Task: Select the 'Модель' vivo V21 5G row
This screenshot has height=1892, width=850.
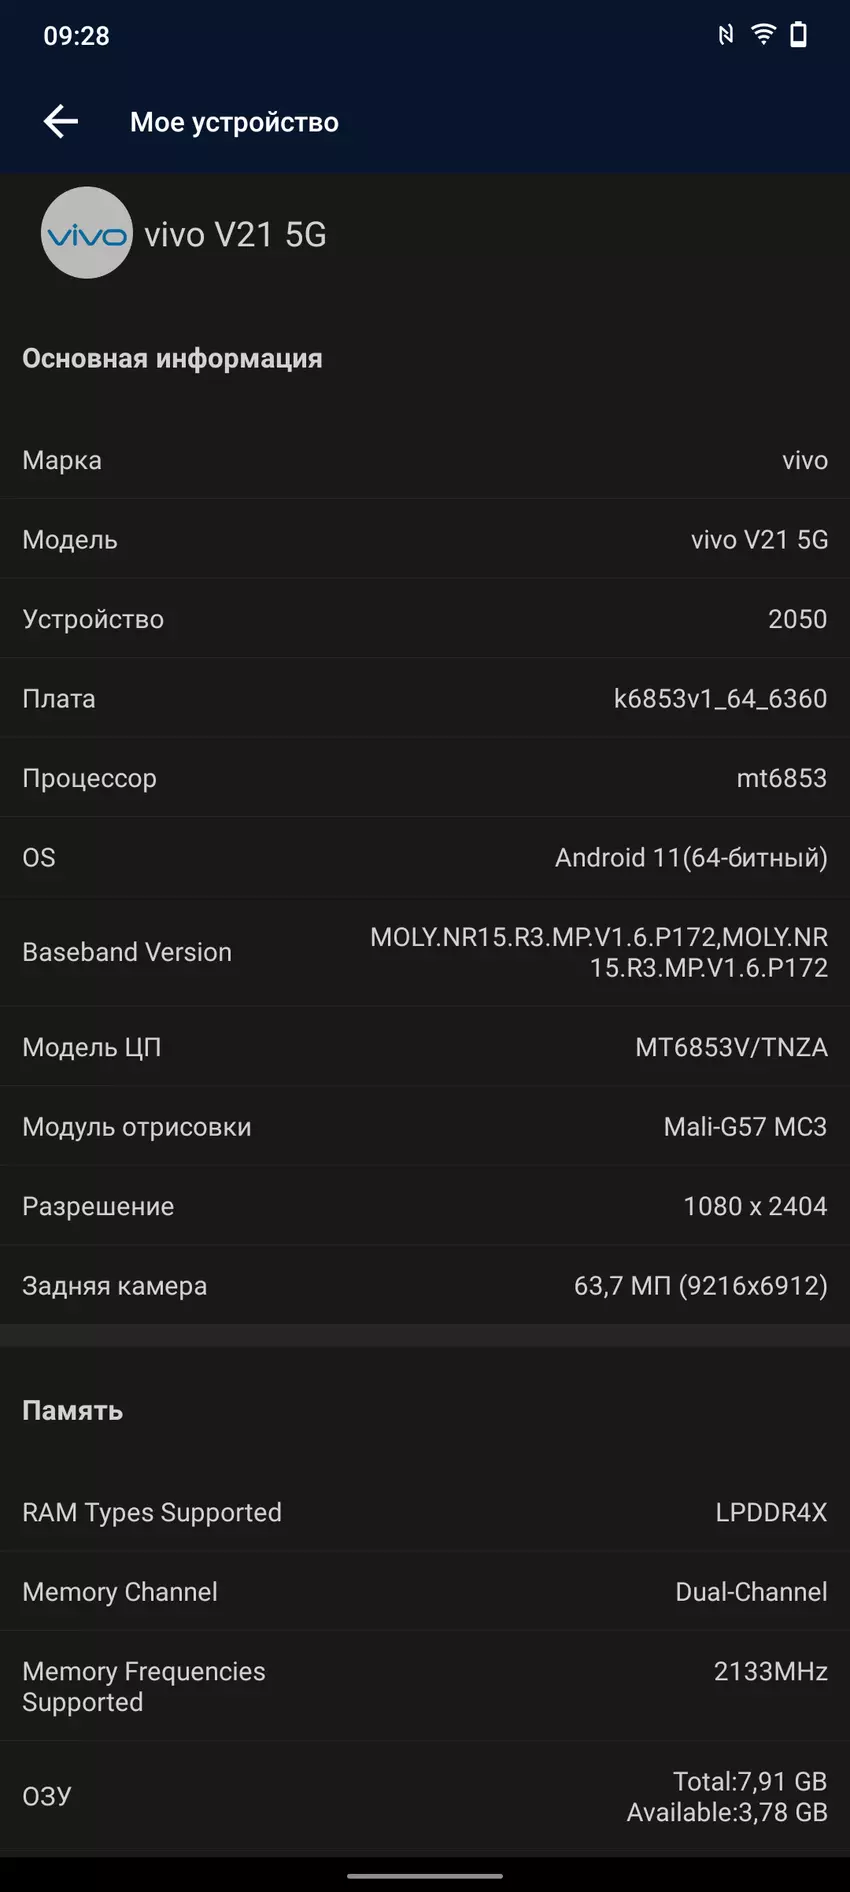Action: click(425, 540)
